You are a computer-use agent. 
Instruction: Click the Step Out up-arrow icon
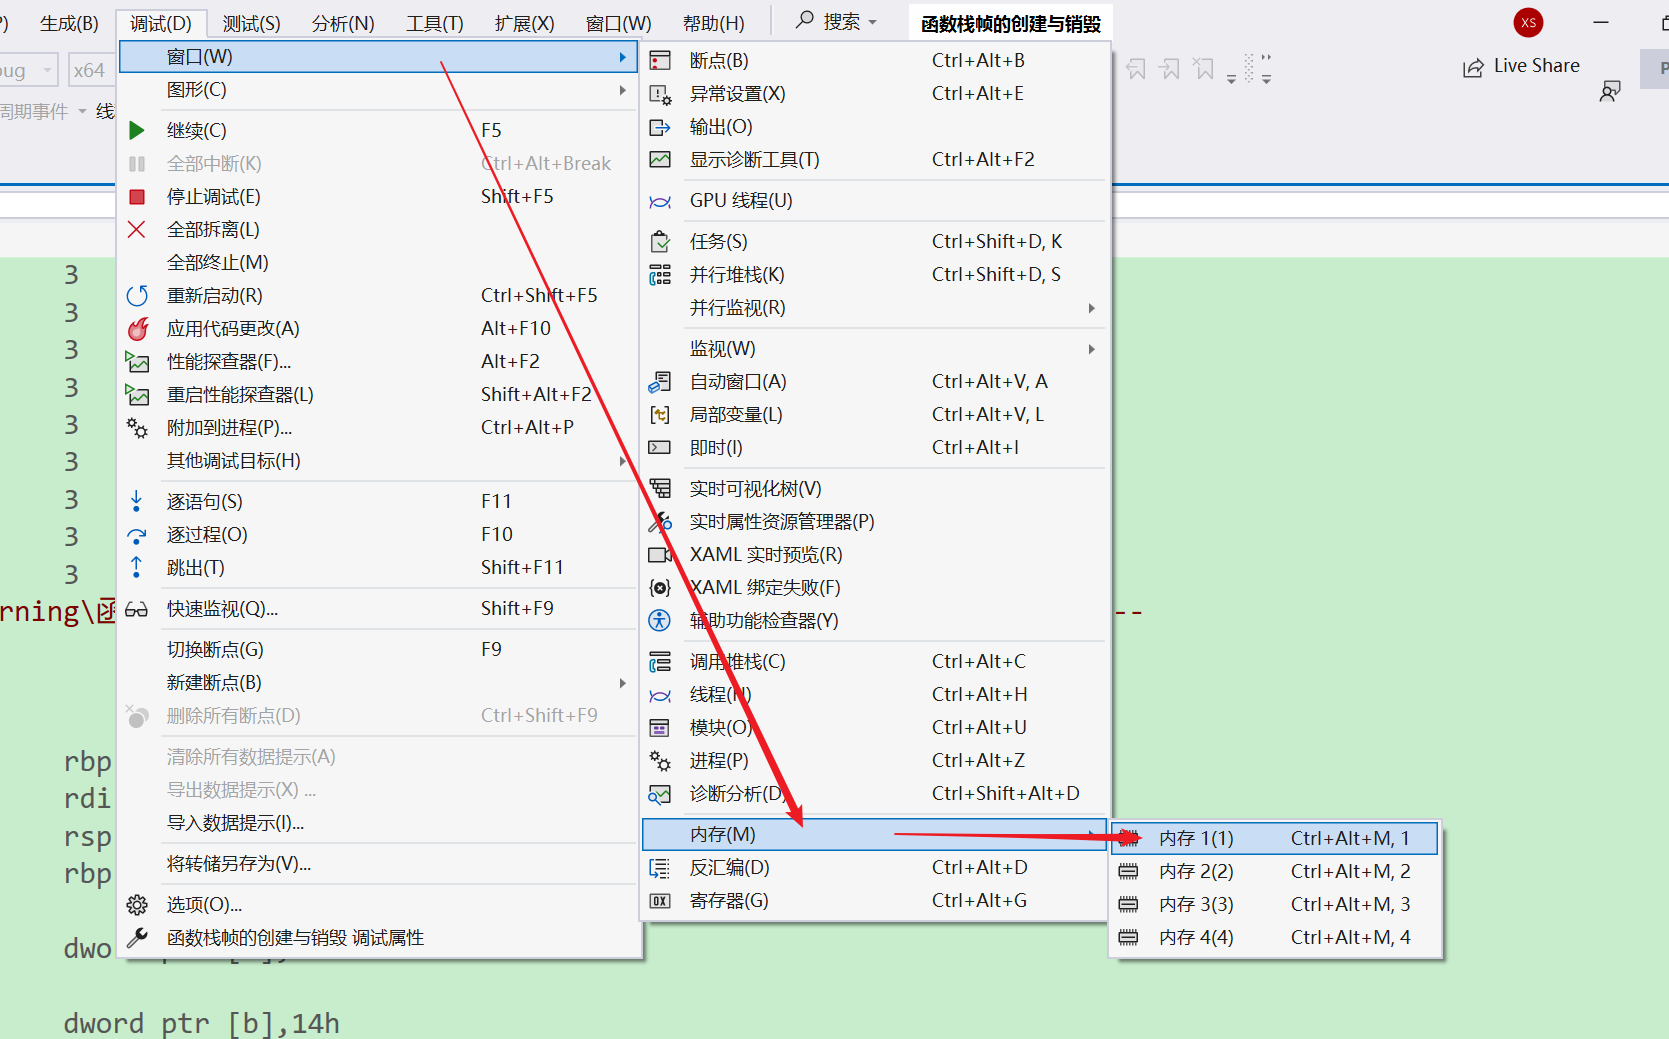[x=137, y=568]
